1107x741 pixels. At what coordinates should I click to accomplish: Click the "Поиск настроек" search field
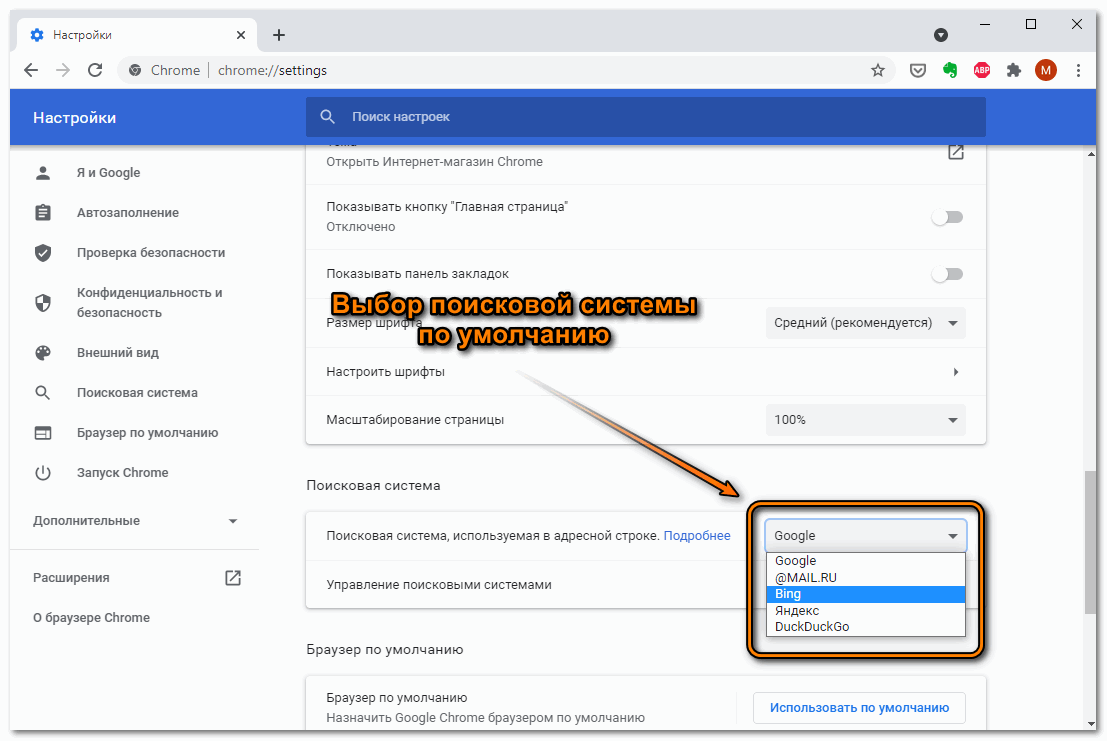click(645, 117)
